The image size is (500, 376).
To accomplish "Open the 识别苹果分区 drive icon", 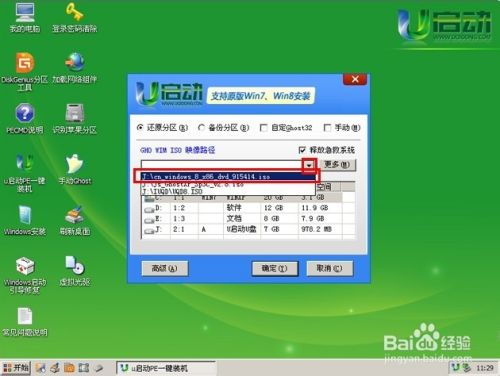I will click(x=74, y=119).
